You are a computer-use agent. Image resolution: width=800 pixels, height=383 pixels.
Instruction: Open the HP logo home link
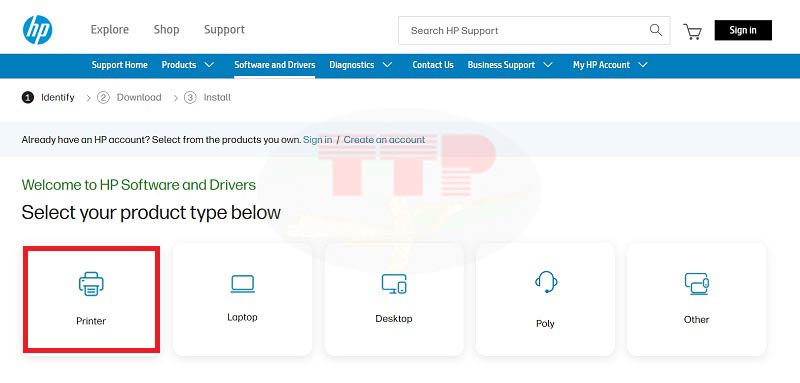(x=37, y=30)
